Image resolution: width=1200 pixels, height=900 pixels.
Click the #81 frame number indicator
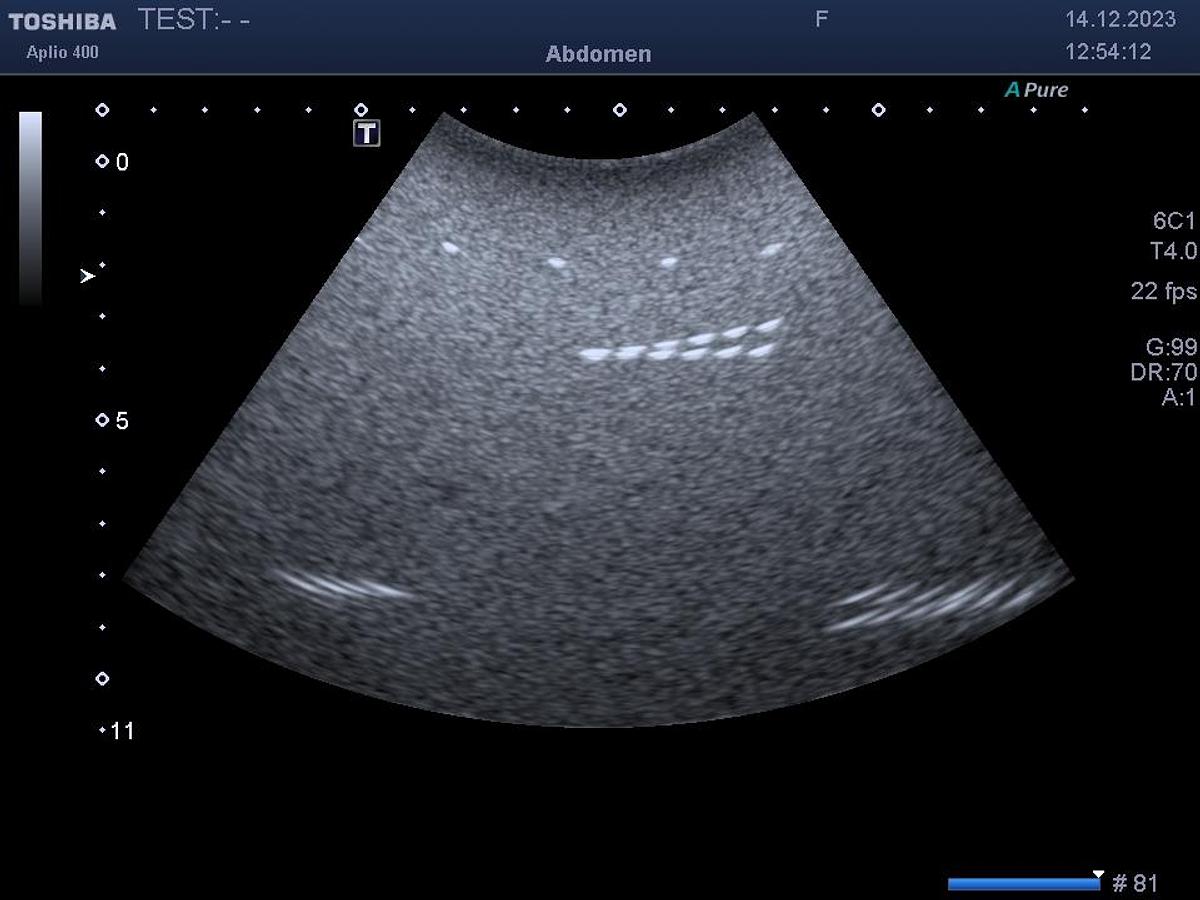click(x=1135, y=883)
